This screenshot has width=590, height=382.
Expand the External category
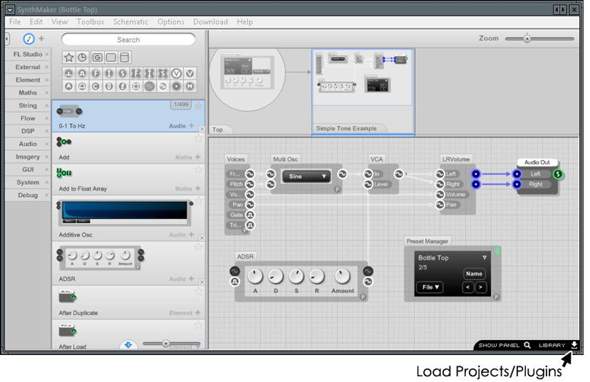pyautogui.click(x=28, y=67)
